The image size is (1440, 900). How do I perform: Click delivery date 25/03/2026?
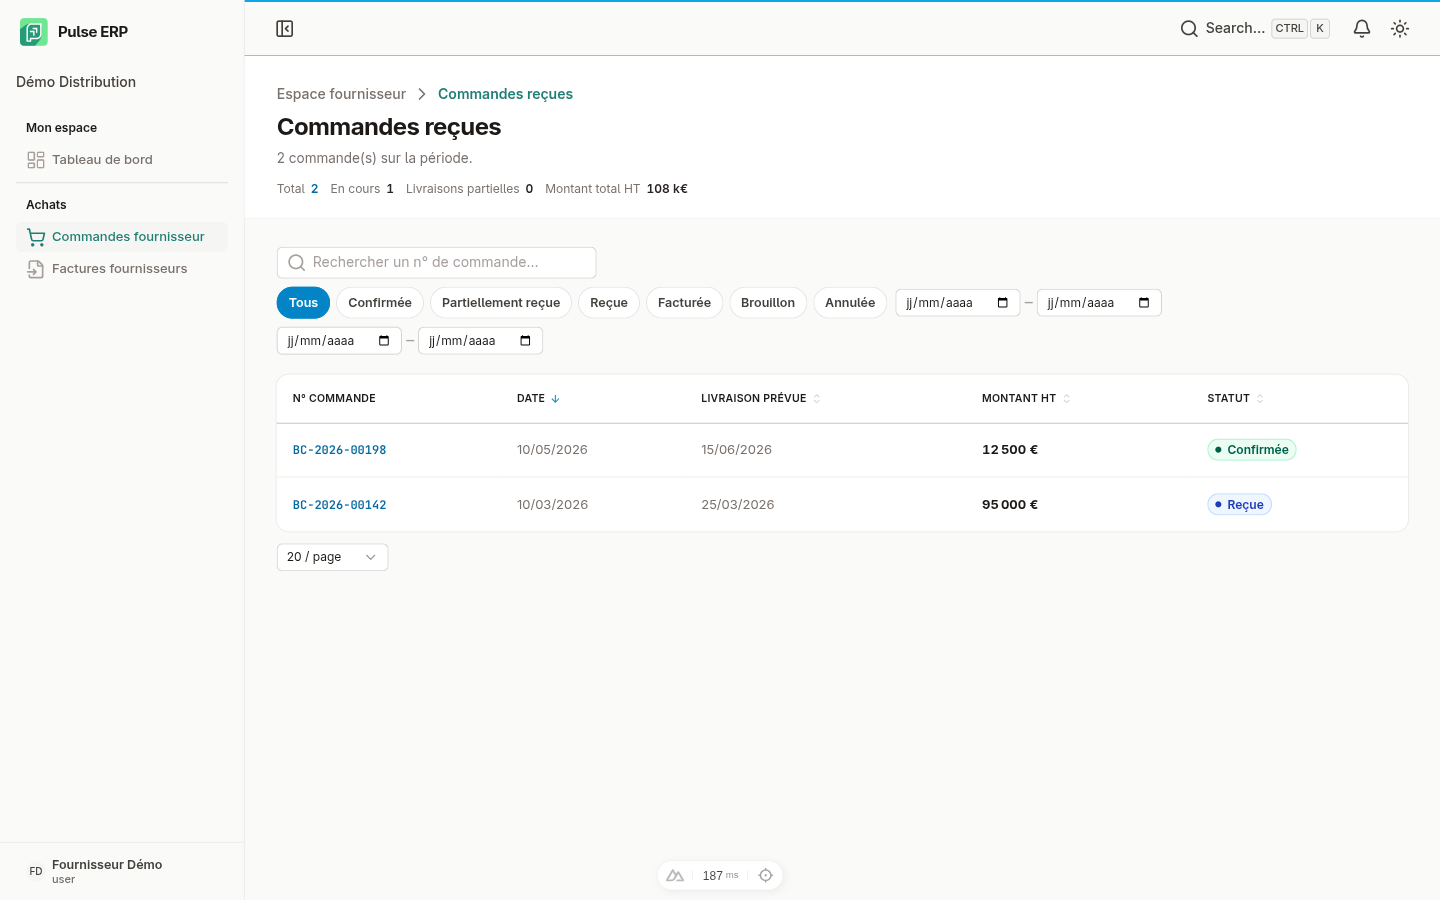(738, 505)
